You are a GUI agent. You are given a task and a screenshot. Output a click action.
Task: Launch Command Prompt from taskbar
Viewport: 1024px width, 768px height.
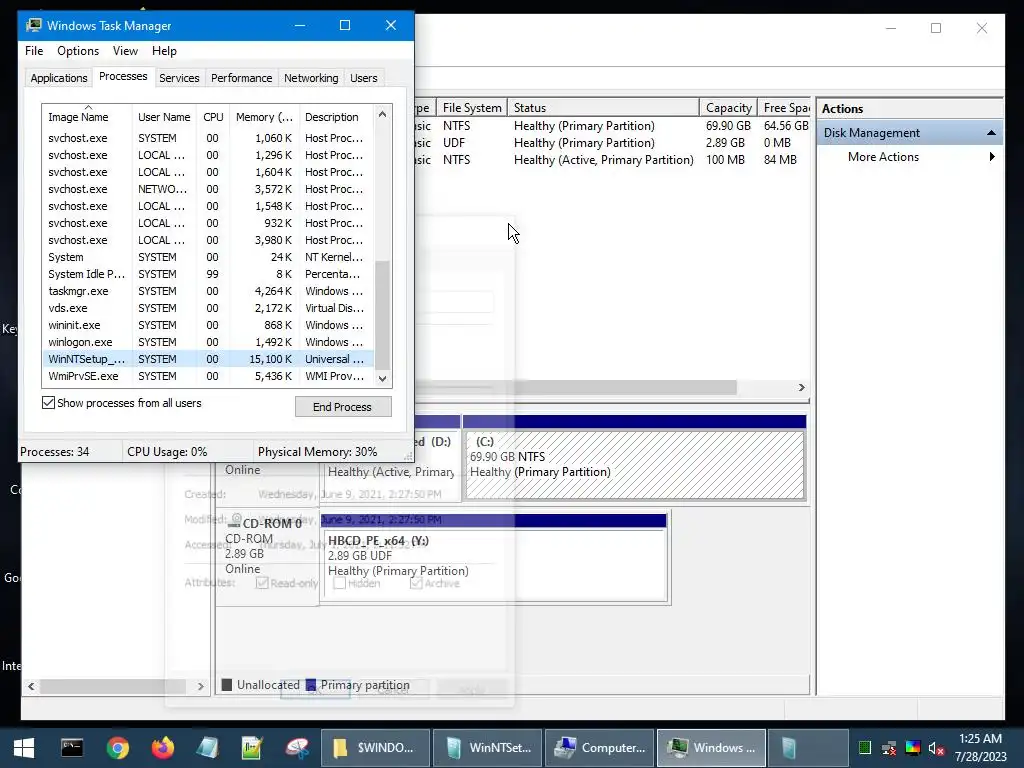72,747
